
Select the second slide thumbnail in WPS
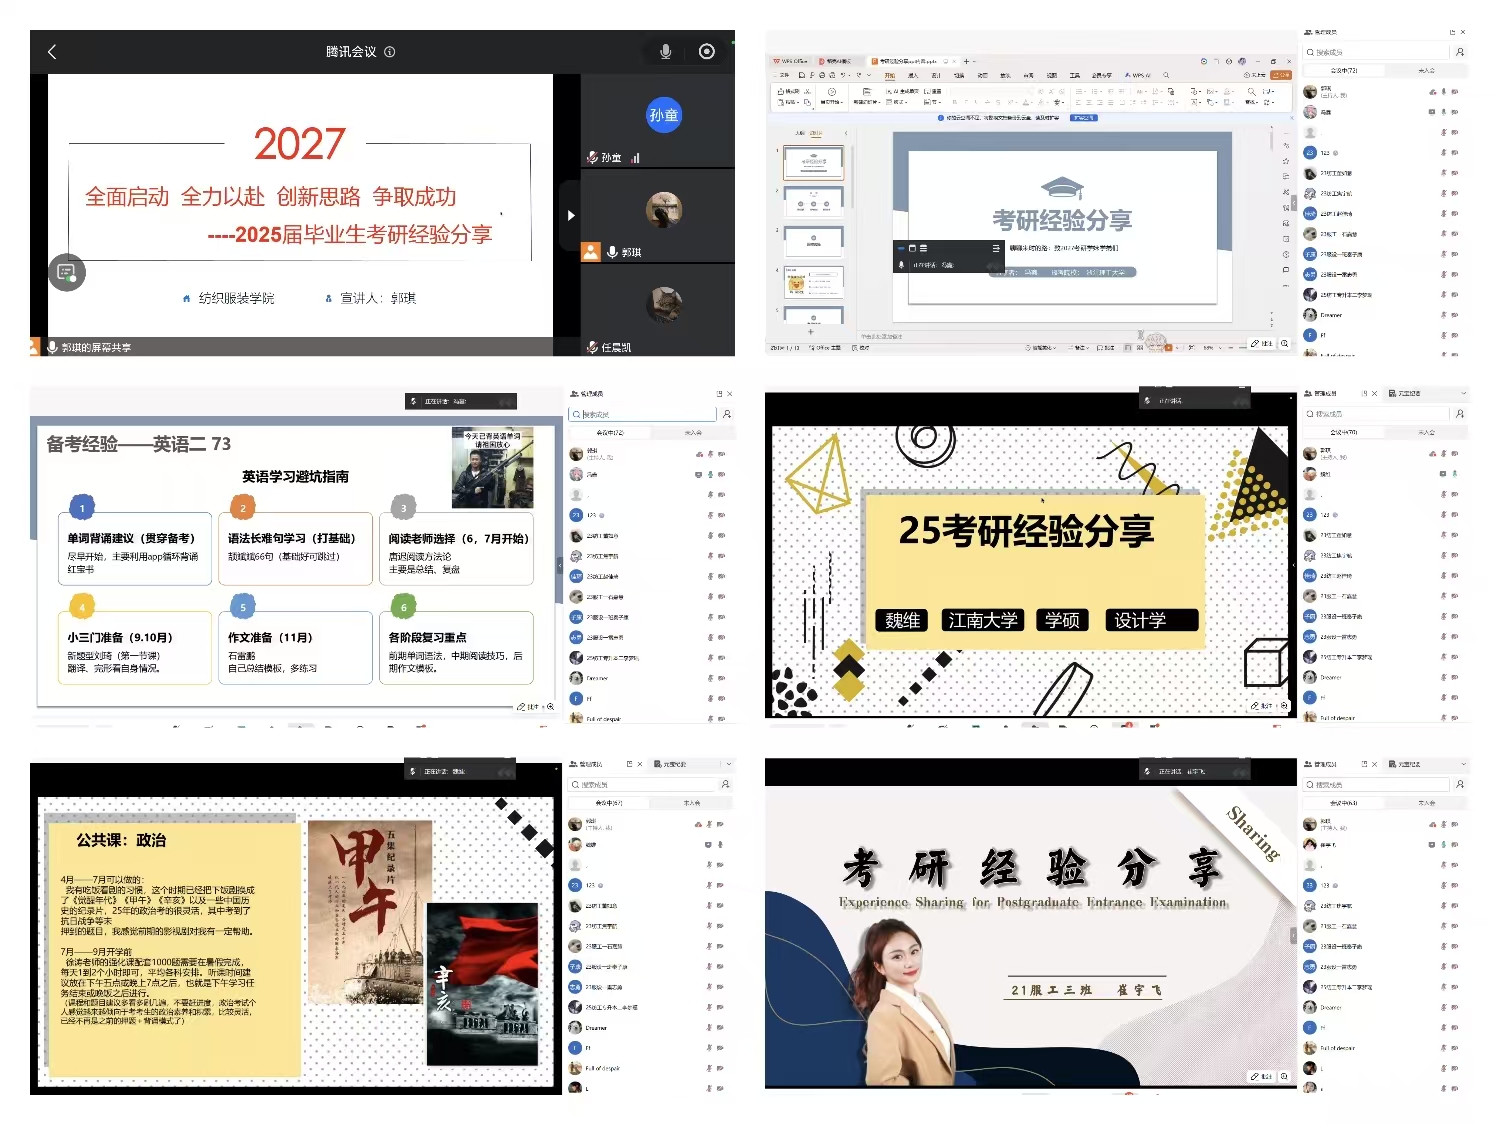click(813, 201)
